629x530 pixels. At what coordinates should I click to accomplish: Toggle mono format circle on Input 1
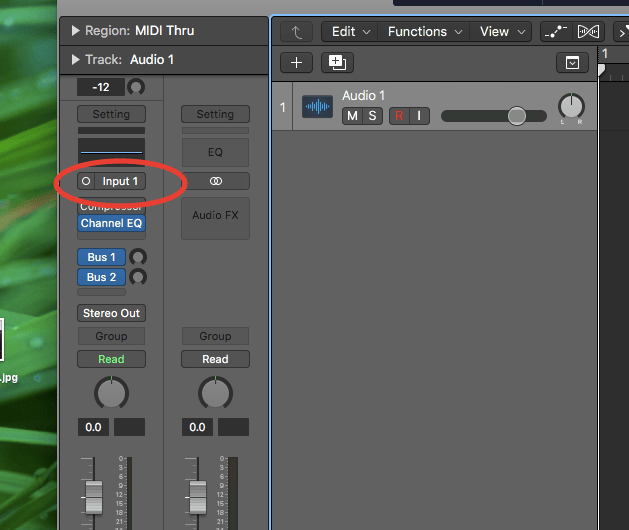coord(86,181)
